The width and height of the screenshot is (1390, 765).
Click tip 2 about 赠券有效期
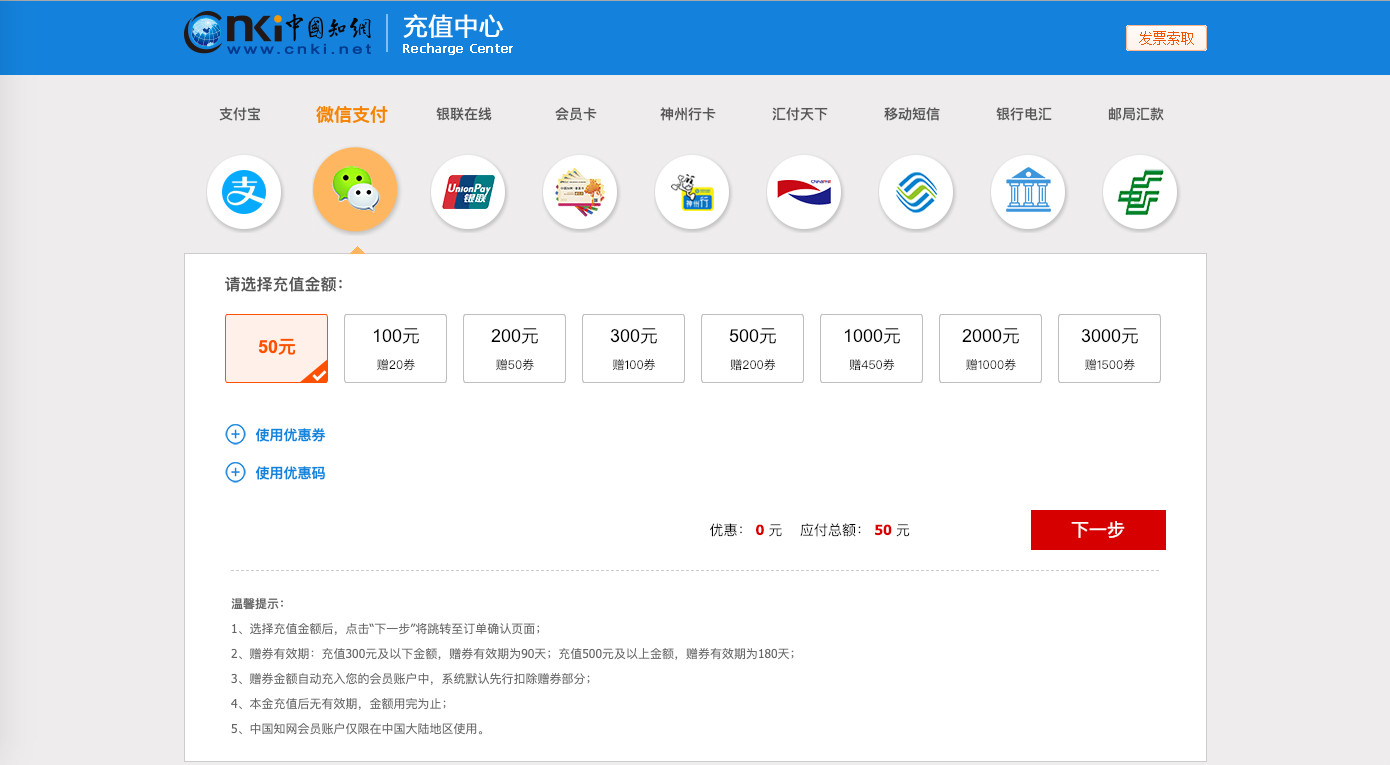(513, 654)
